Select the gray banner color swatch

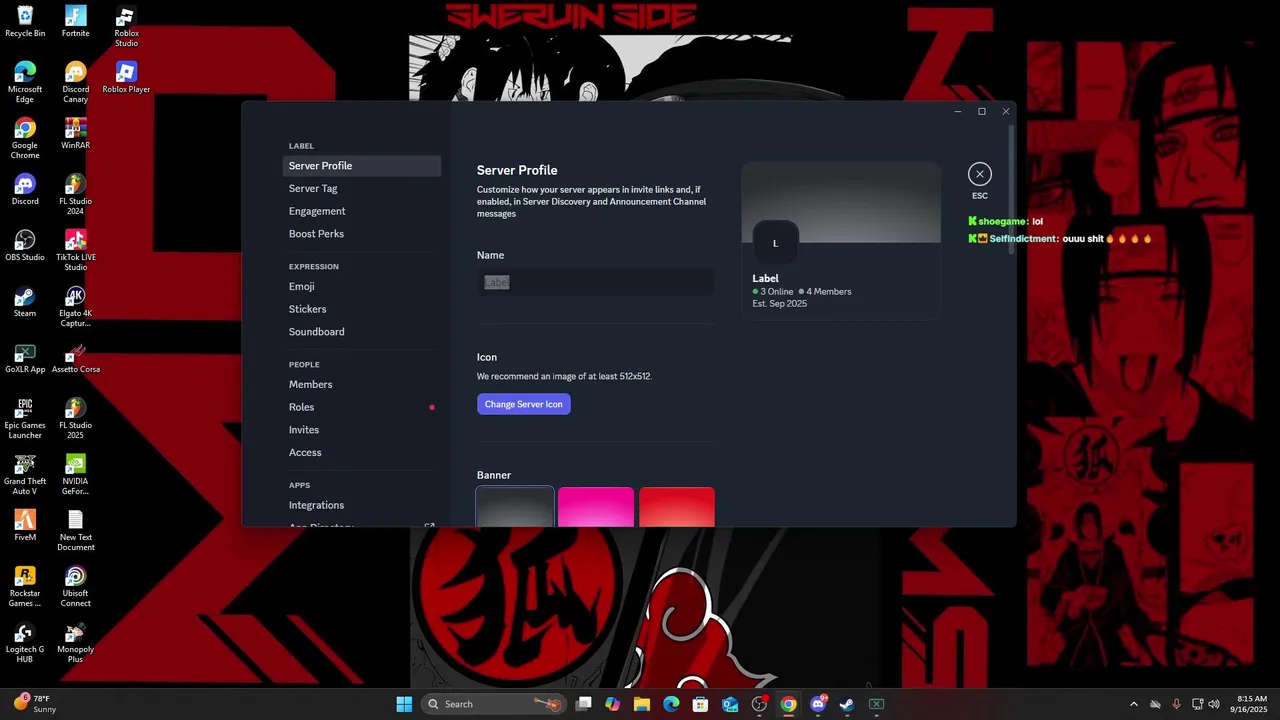tap(515, 507)
